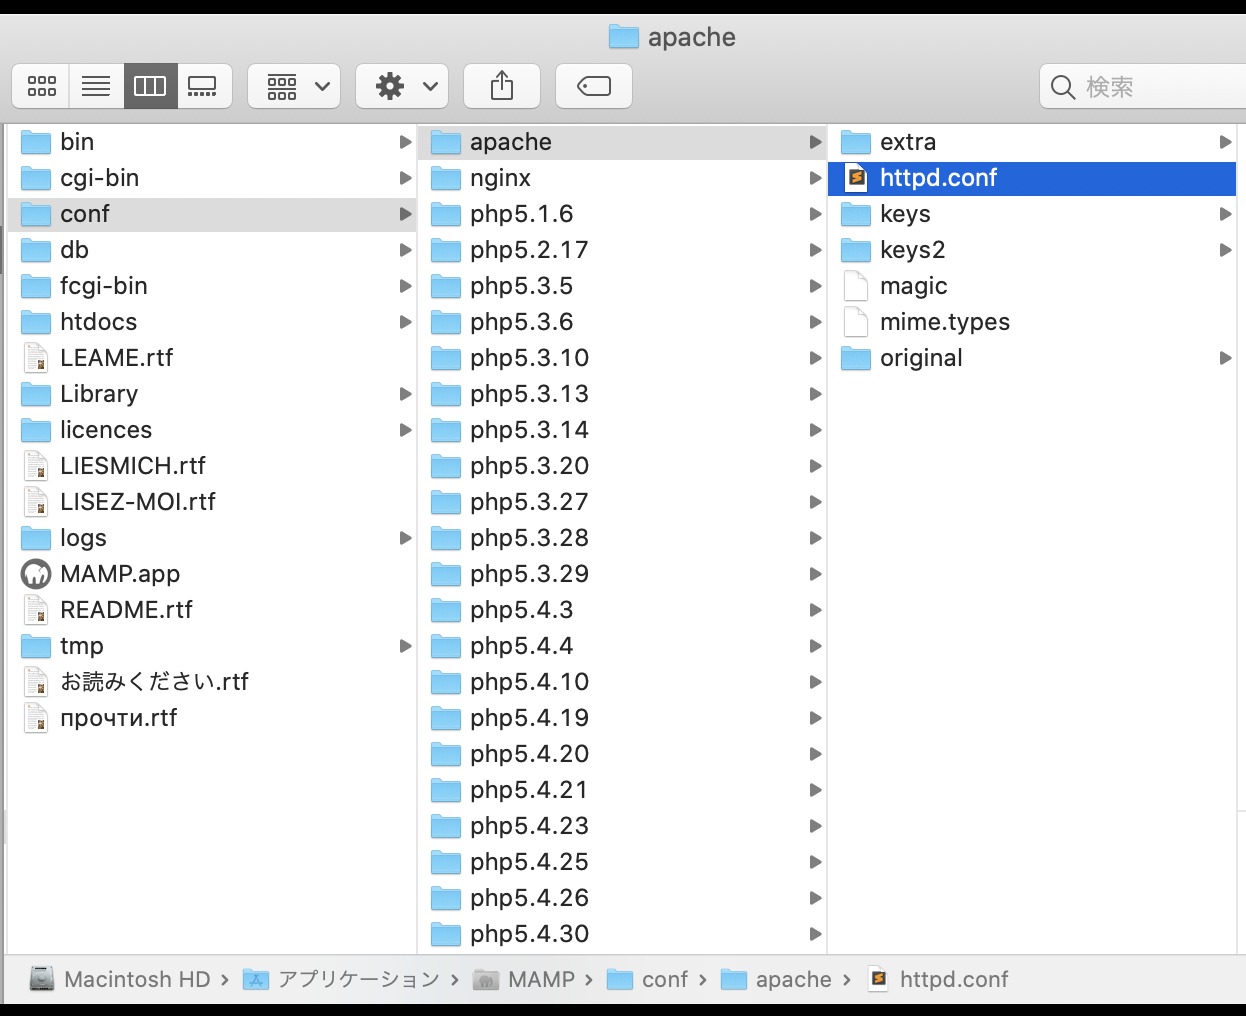
Task: Select the прочти.rtf document icon
Action: point(36,718)
